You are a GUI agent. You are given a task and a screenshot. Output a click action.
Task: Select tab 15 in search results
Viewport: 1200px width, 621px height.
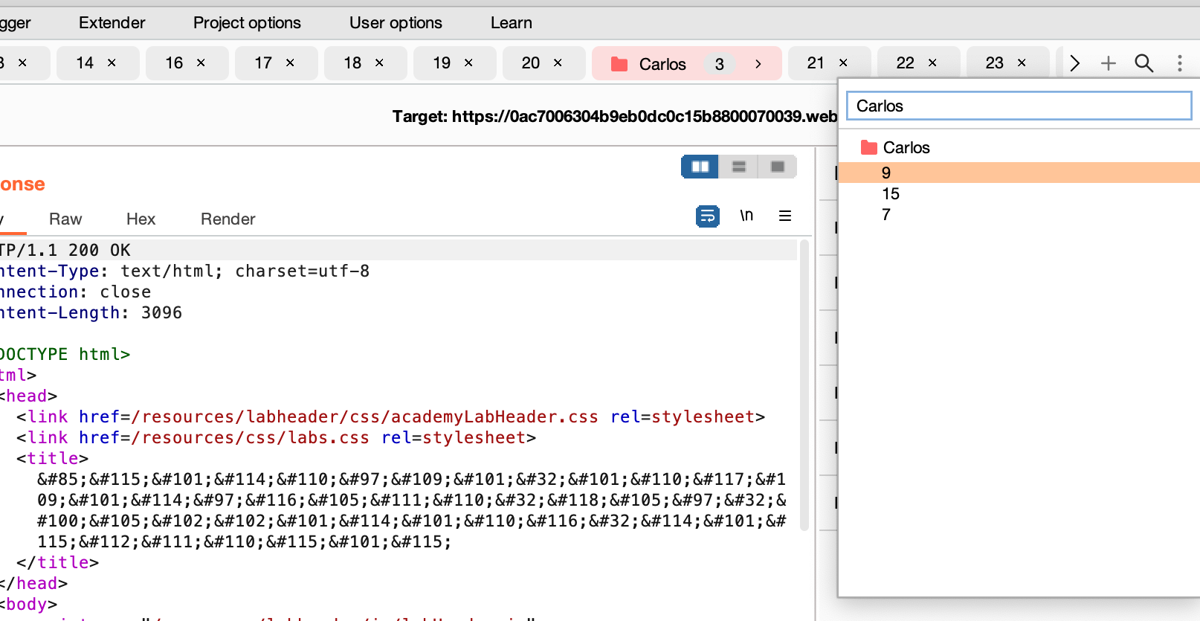pos(1019,194)
